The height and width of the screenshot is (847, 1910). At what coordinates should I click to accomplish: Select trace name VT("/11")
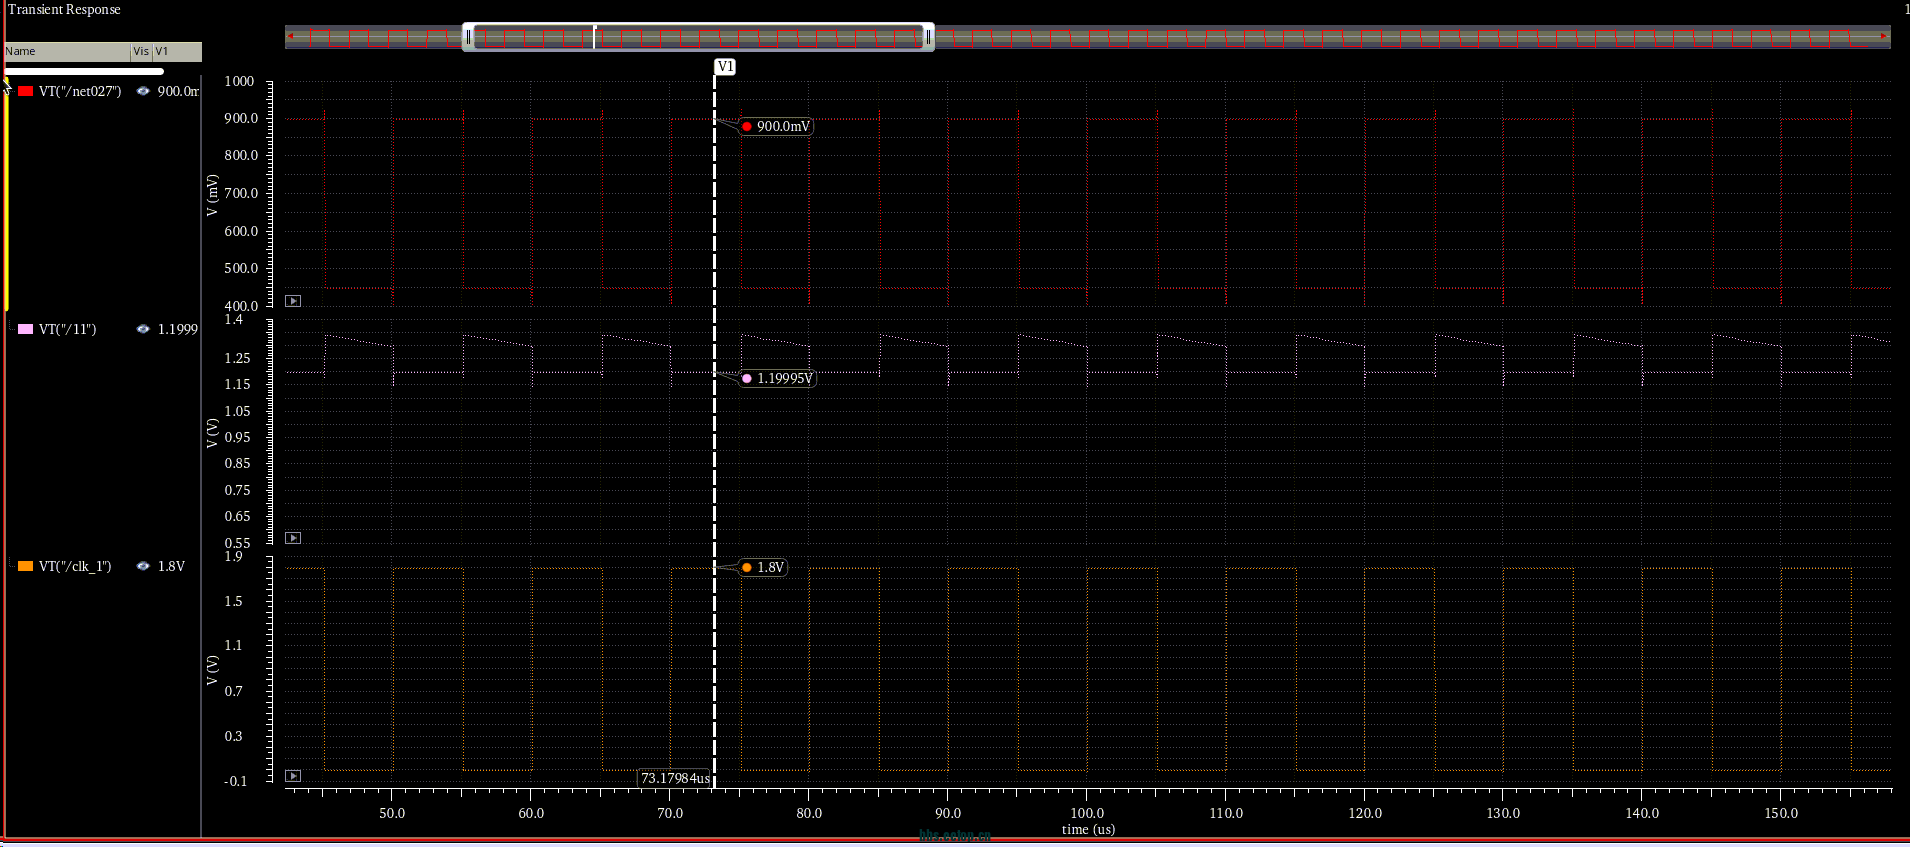(67, 329)
